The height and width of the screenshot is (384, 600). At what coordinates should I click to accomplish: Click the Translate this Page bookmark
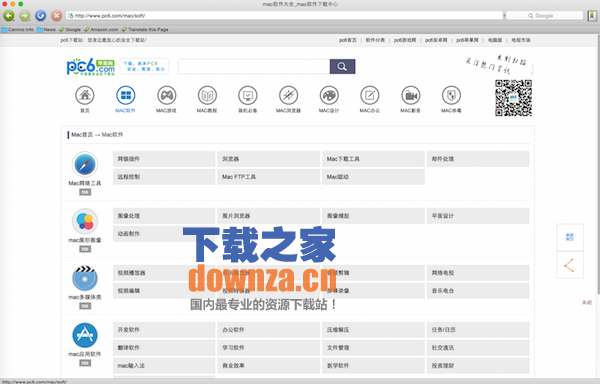(145, 29)
